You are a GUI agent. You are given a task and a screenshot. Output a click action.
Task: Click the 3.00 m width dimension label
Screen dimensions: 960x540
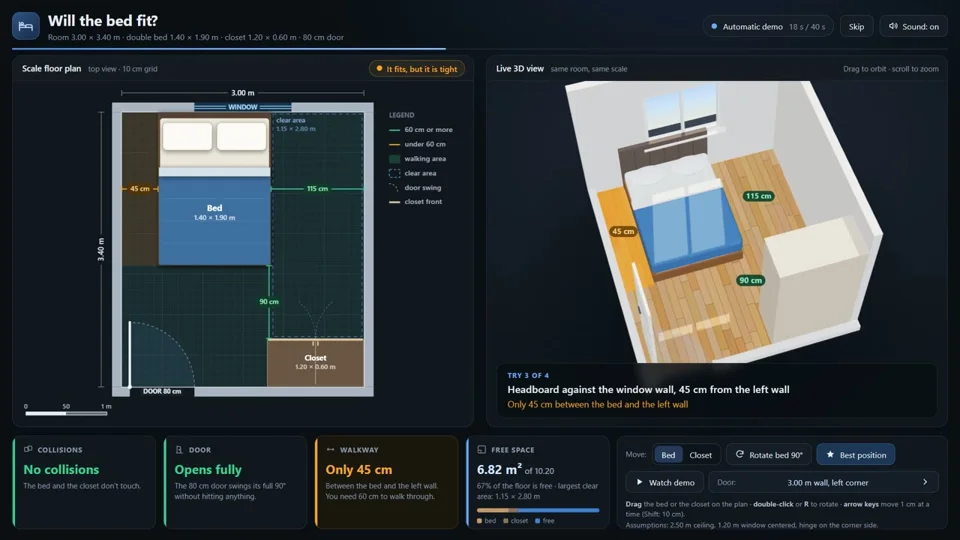click(x=242, y=93)
